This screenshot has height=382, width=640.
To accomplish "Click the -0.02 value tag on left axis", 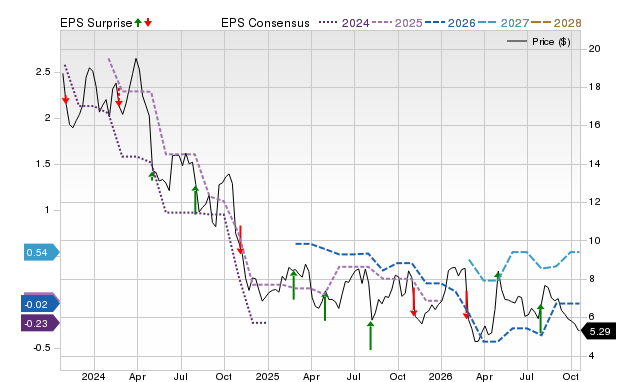I will click(x=40, y=304).
